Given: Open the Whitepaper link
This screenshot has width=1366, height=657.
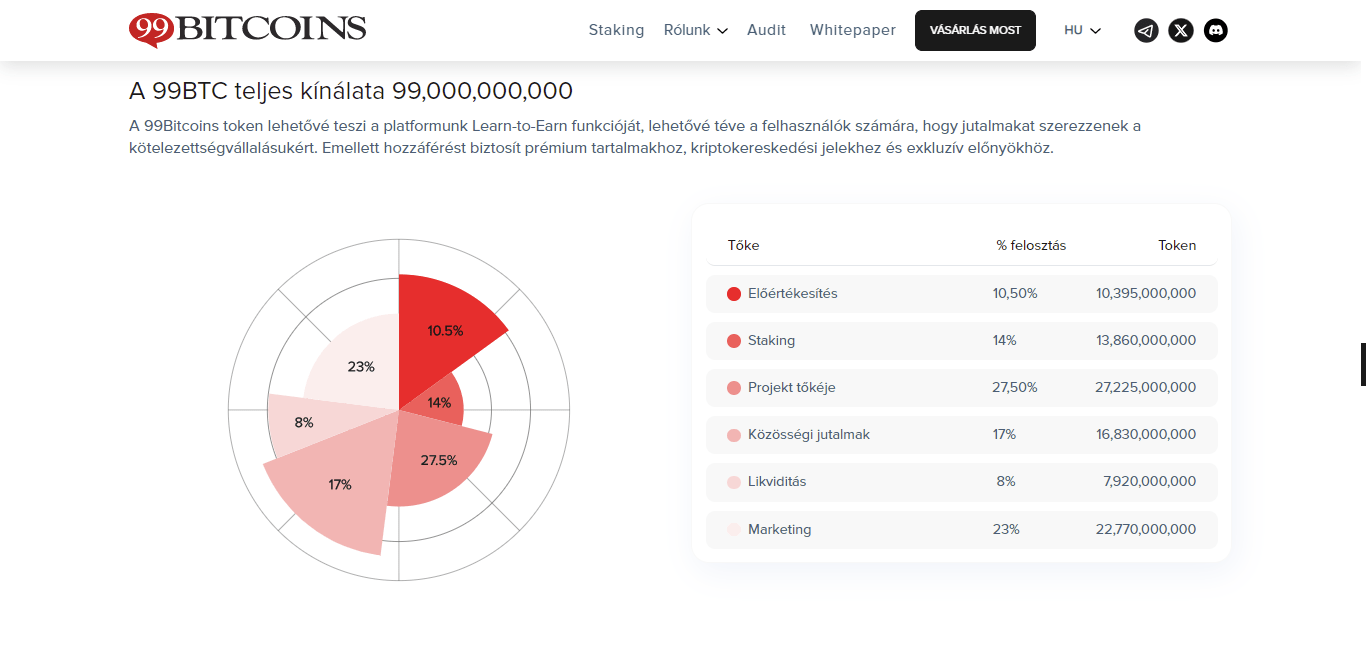Looking at the screenshot, I should tap(853, 30).
